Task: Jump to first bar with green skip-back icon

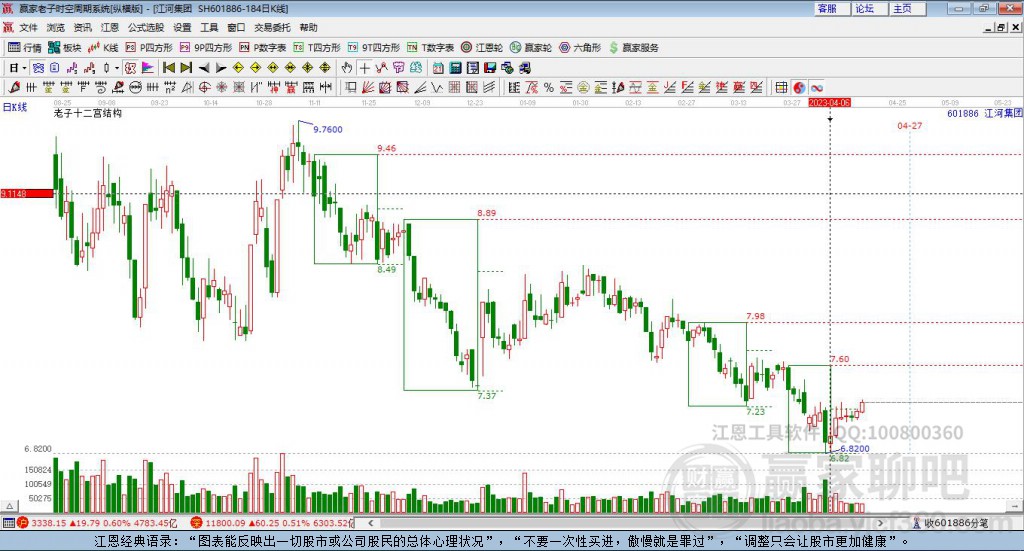Action: 168,68
